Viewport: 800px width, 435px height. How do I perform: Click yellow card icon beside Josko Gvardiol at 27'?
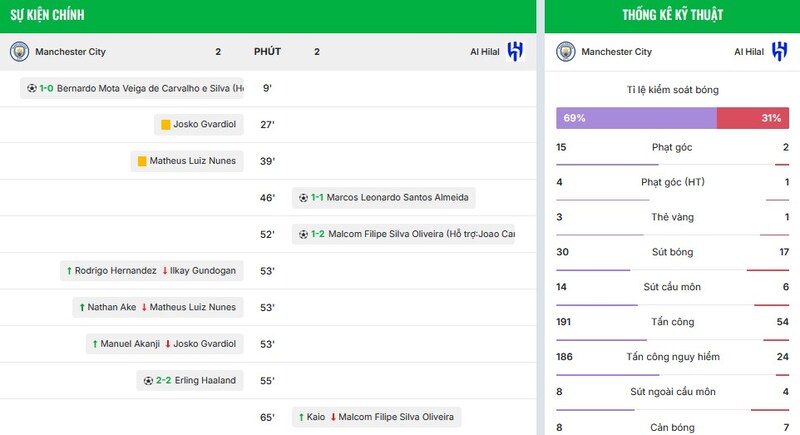click(165, 125)
